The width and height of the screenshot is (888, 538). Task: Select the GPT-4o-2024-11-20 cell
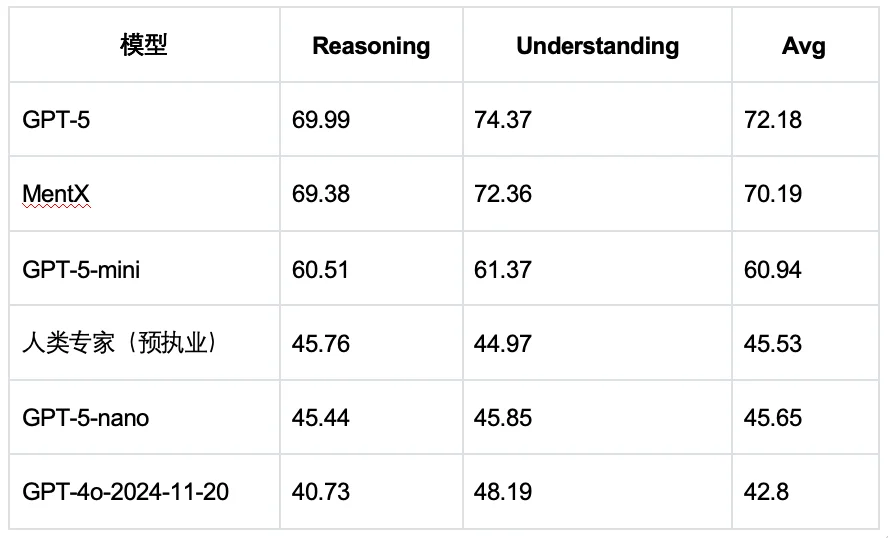click(x=125, y=492)
